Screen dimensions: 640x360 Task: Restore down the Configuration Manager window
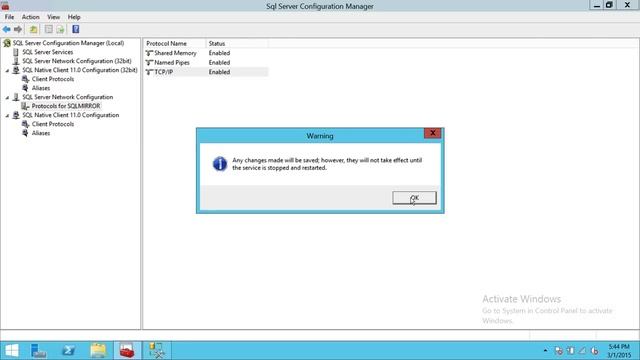pyautogui.click(x=609, y=5)
